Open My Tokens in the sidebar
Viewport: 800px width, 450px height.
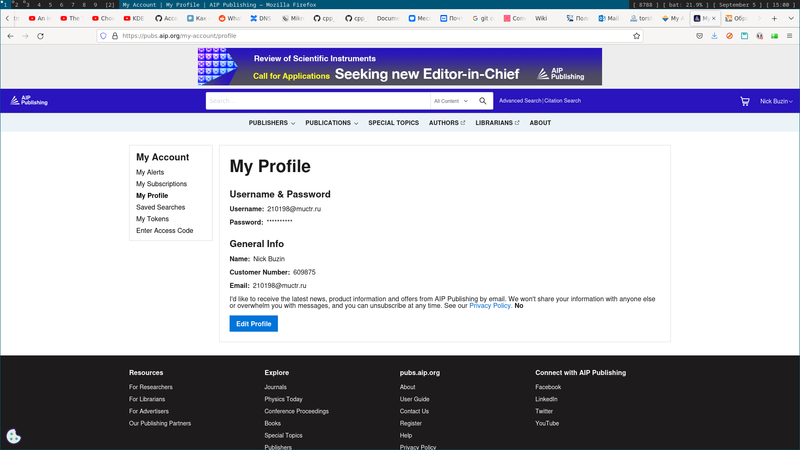tap(152, 219)
